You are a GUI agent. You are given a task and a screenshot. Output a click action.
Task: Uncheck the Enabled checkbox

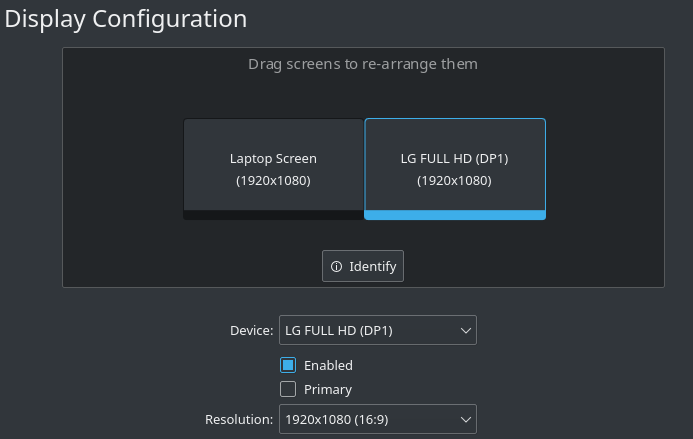[288, 365]
